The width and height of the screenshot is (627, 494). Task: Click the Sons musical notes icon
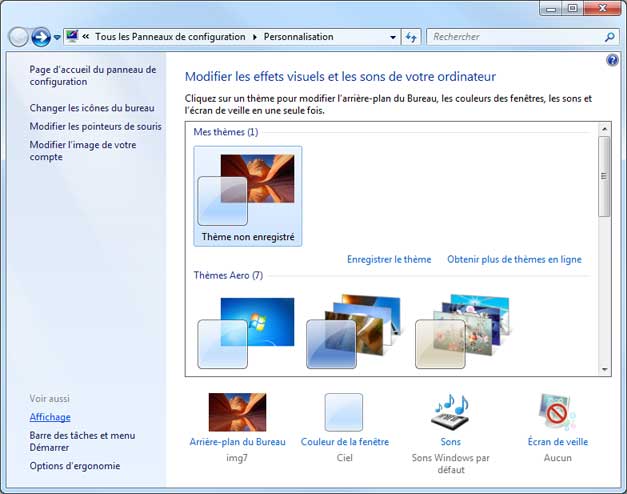point(451,412)
